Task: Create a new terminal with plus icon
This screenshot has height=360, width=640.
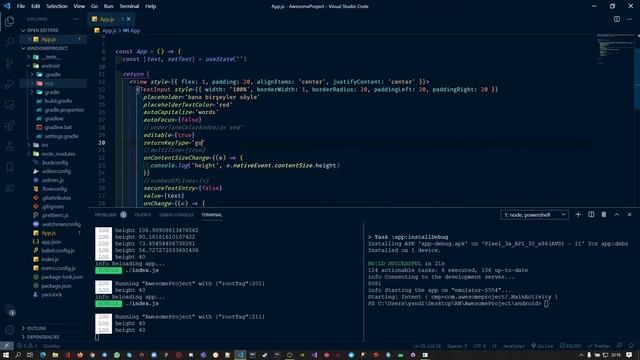Action: click(578, 215)
